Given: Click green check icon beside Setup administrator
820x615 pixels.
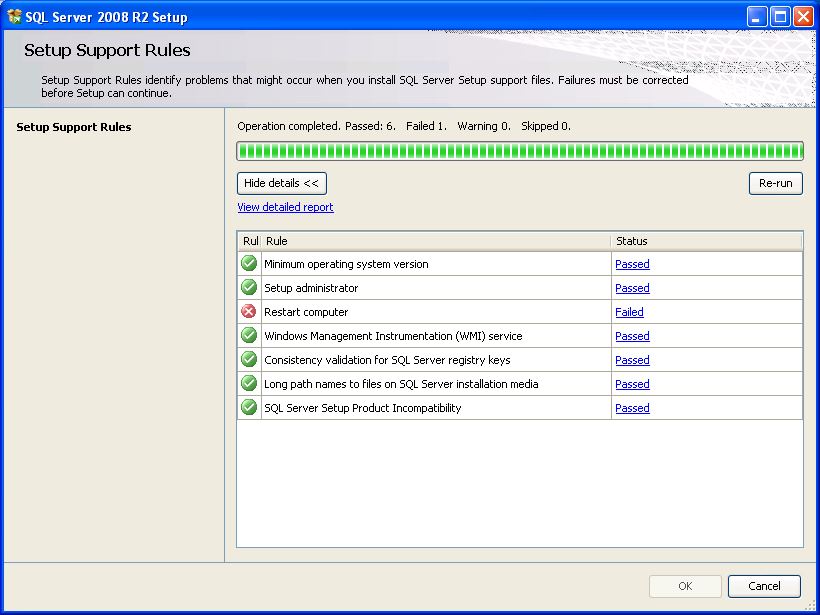Looking at the screenshot, I should 249,288.
